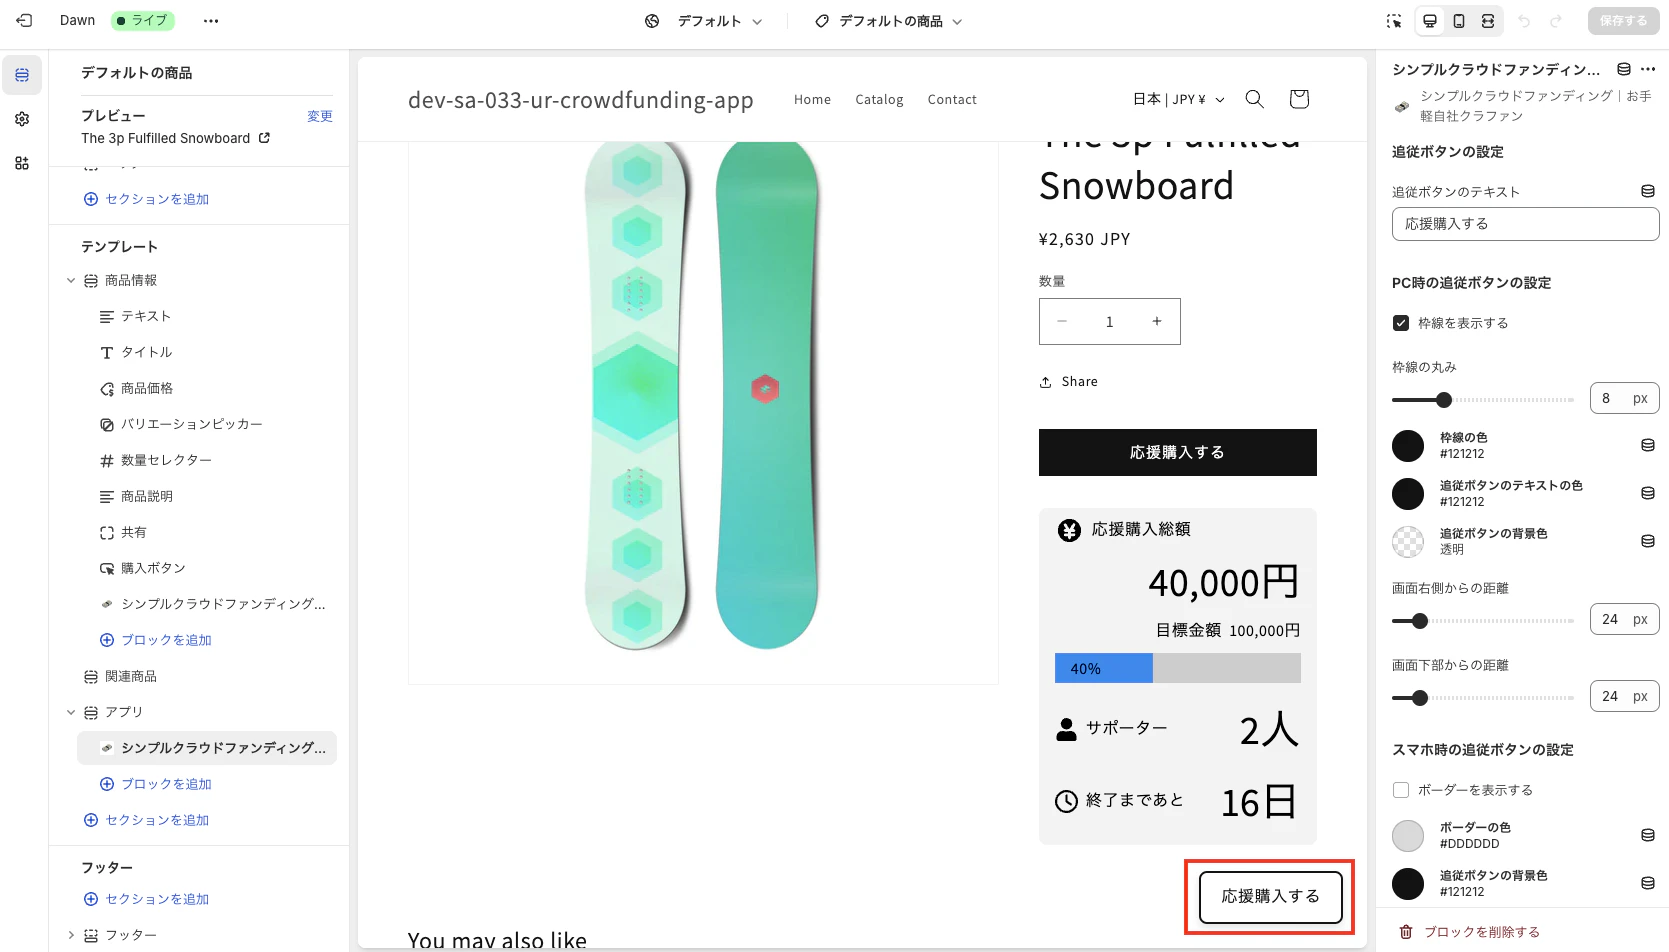1669x952 pixels.
Task: Open the cart icon in header
Action: 1299,99
